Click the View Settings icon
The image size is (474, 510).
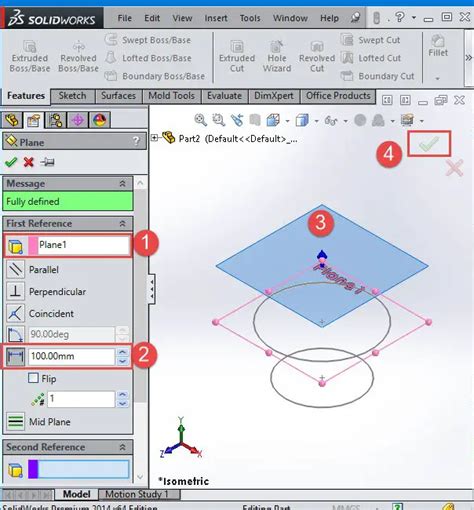click(407, 120)
